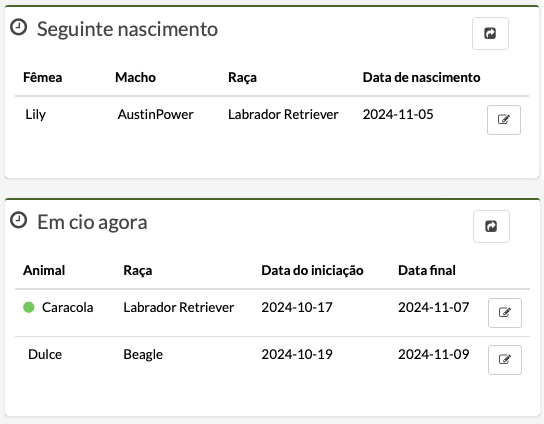Select the Fêmea column header

click(43, 77)
